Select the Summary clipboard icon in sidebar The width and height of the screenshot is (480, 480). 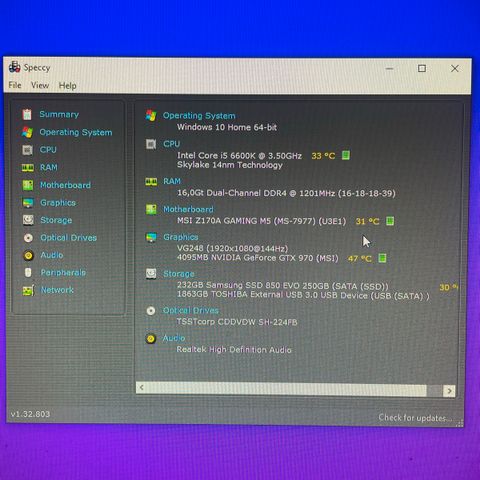(x=27, y=114)
